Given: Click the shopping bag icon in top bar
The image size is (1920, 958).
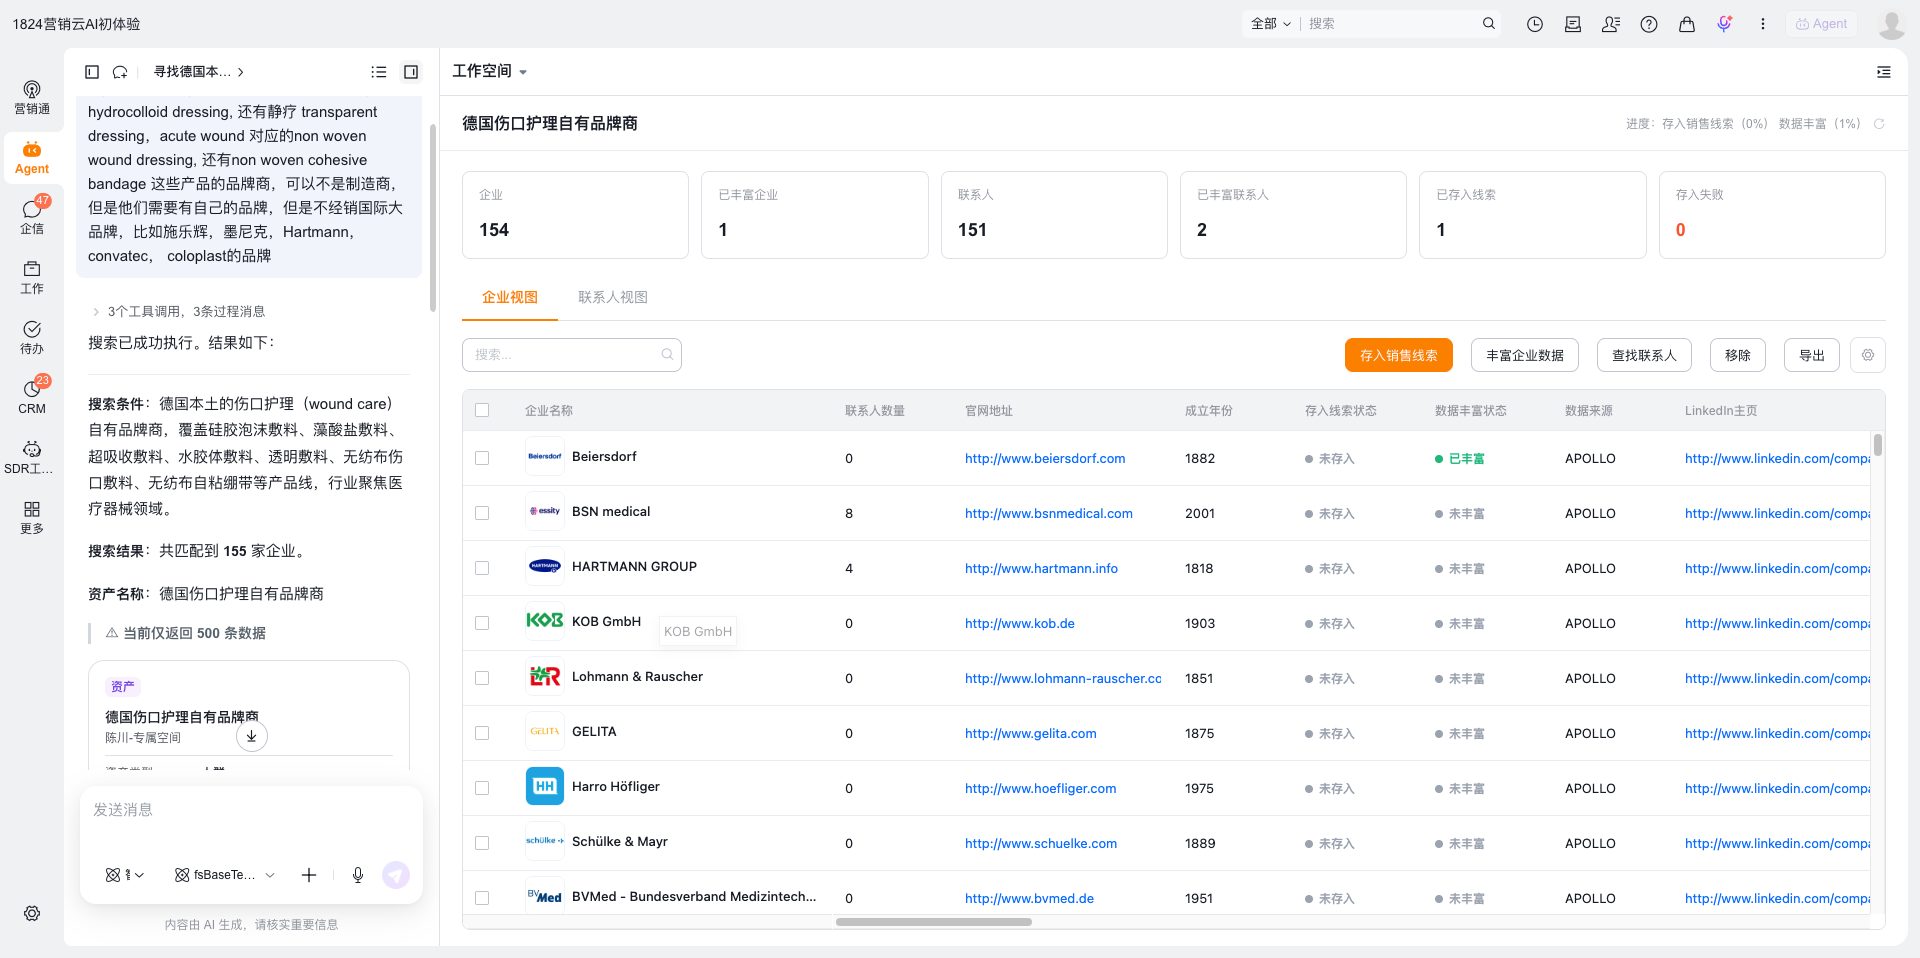Looking at the screenshot, I should coord(1687,24).
